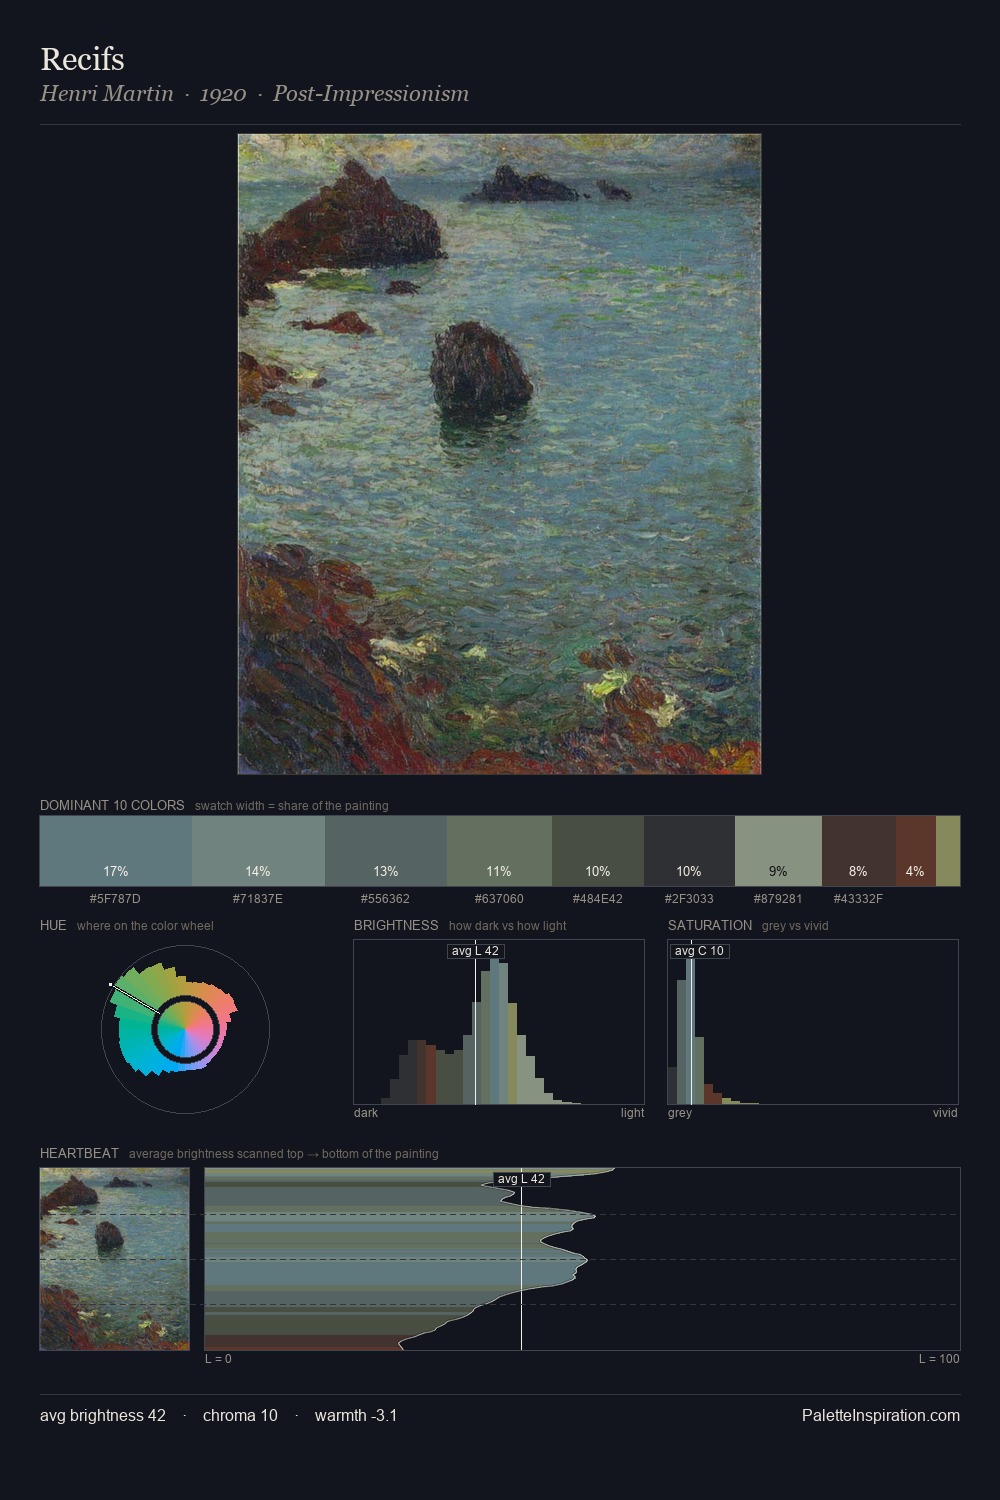The height and width of the screenshot is (1500, 1000).
Task: Select the 10% swatch above #484E42
Action: coord(598,851)
